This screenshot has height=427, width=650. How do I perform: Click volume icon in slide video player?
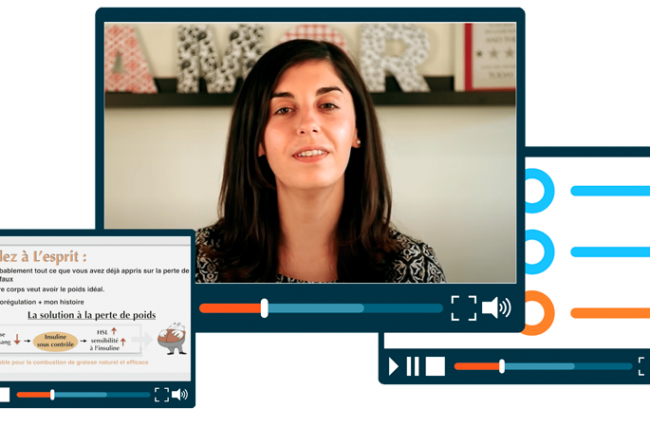pyautogui.click(x=180, y=395)
